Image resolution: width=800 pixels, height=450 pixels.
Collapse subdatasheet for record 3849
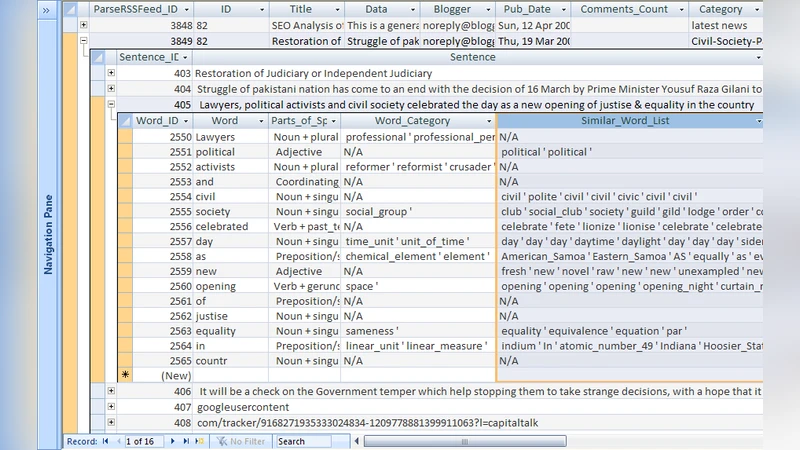tap(84, 41)
